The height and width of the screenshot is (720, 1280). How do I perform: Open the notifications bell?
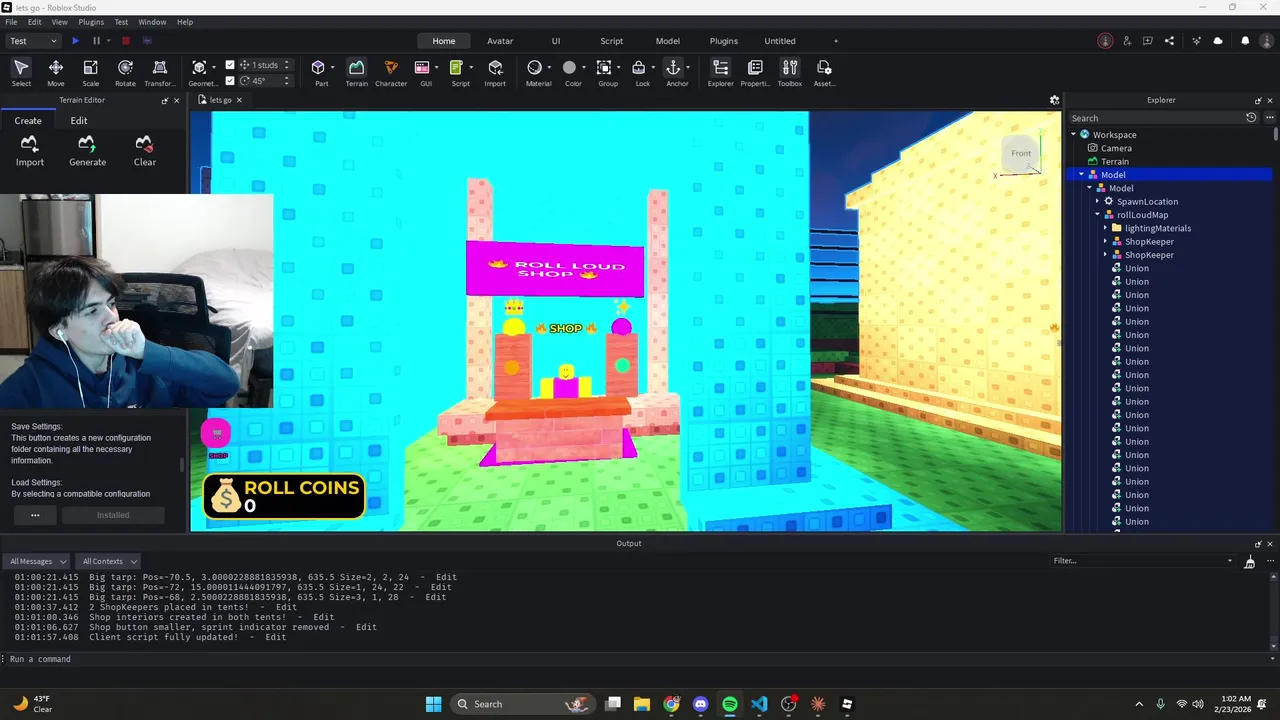(1245, 41)
